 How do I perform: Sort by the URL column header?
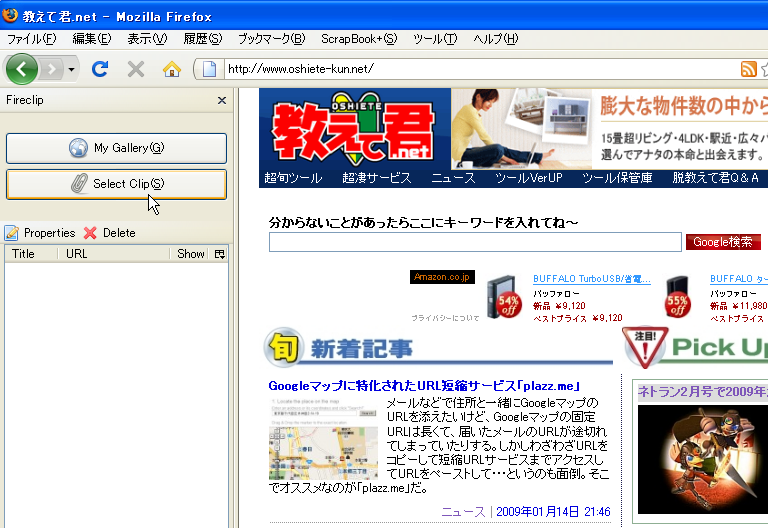pyautogui.click(x=114, y=254)
